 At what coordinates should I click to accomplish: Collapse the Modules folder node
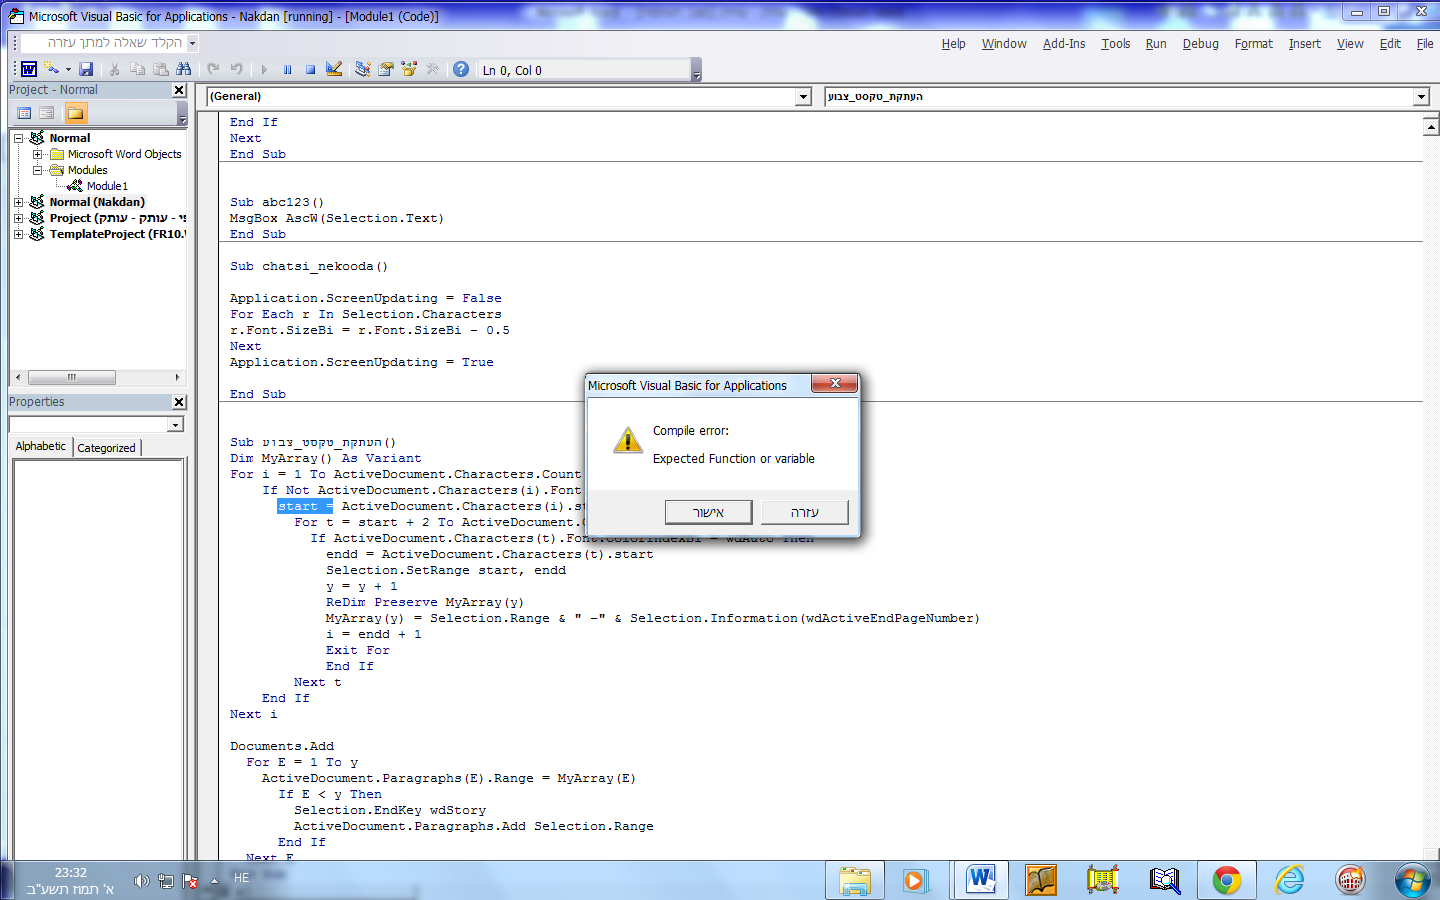point(37,170)
